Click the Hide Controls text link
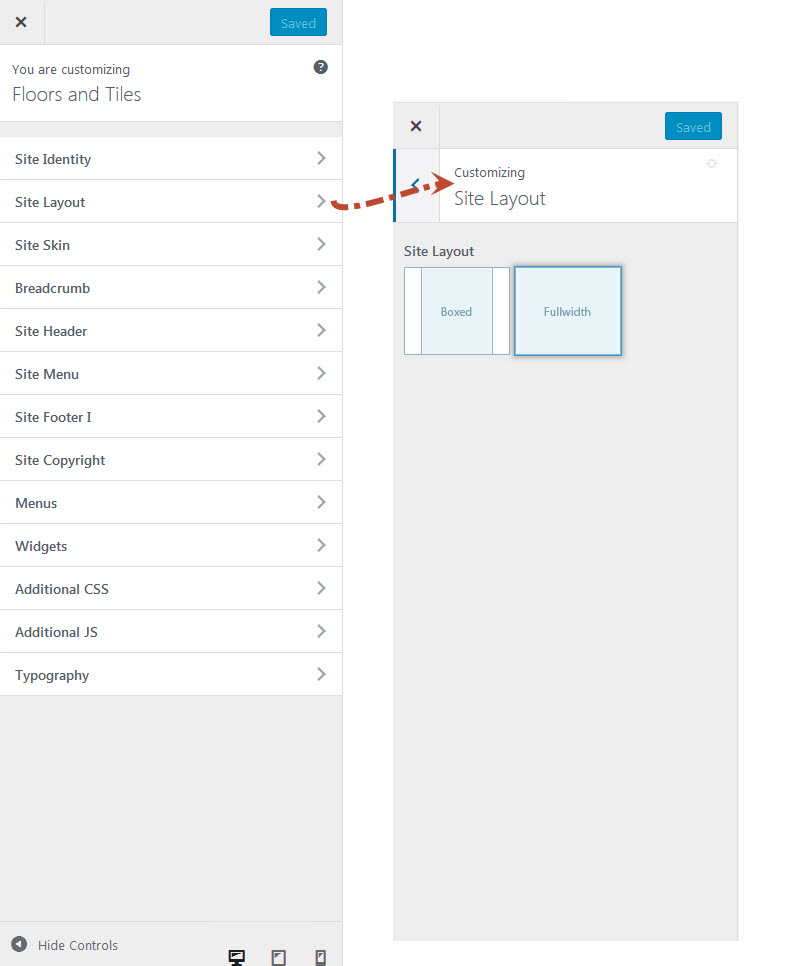808x966 pixels. click(x=78, y=945)
